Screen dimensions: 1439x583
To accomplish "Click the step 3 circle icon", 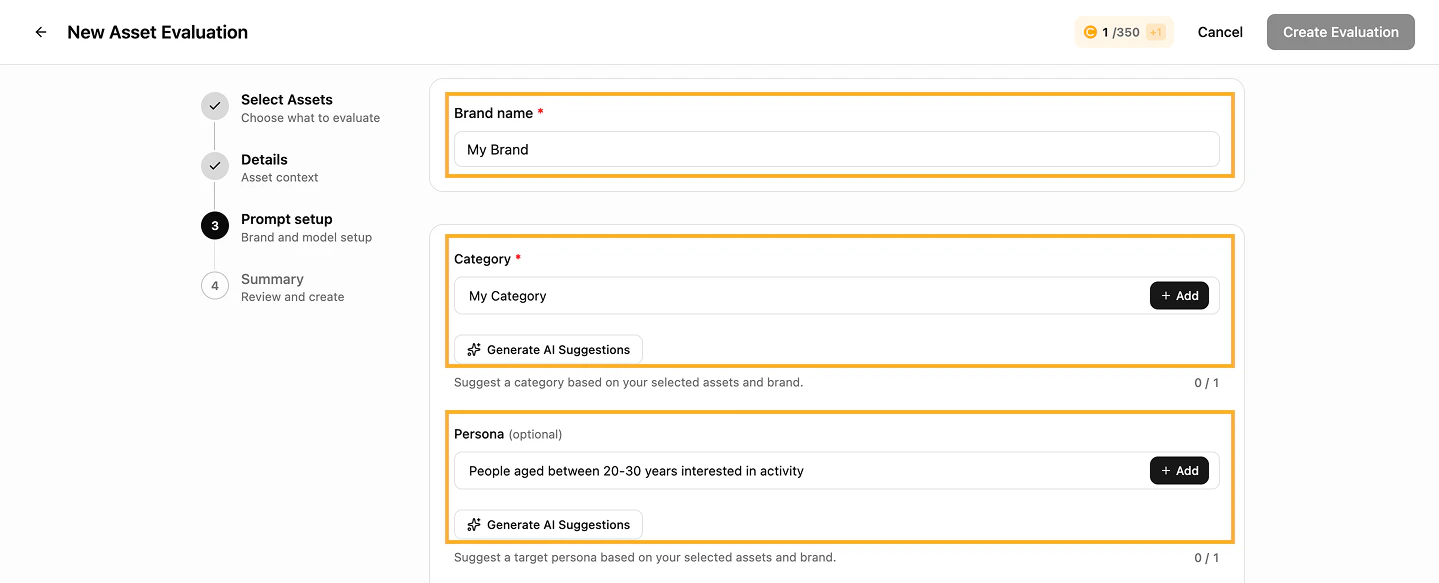I will point(215,226).
